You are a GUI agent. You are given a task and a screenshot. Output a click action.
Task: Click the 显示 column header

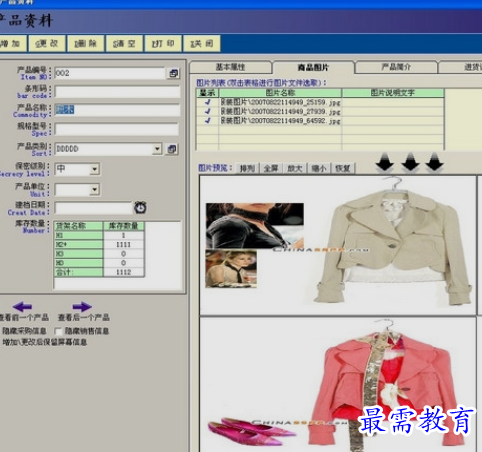[x=207, y=93]
